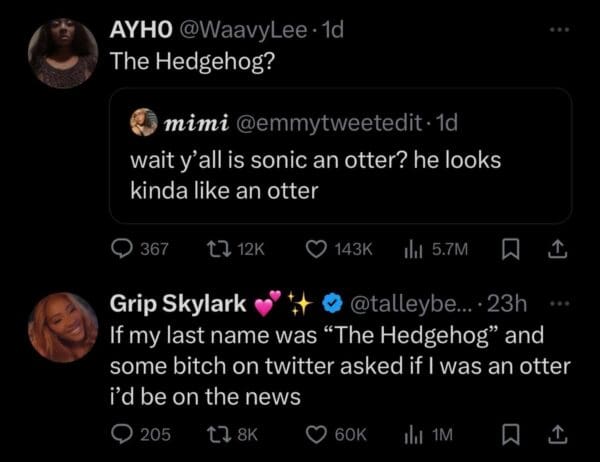Image resolution: width=600 pixels, height=462 pixels.
Task: Open Grip Skylark's profile avatar
Action: pos(63,326)
